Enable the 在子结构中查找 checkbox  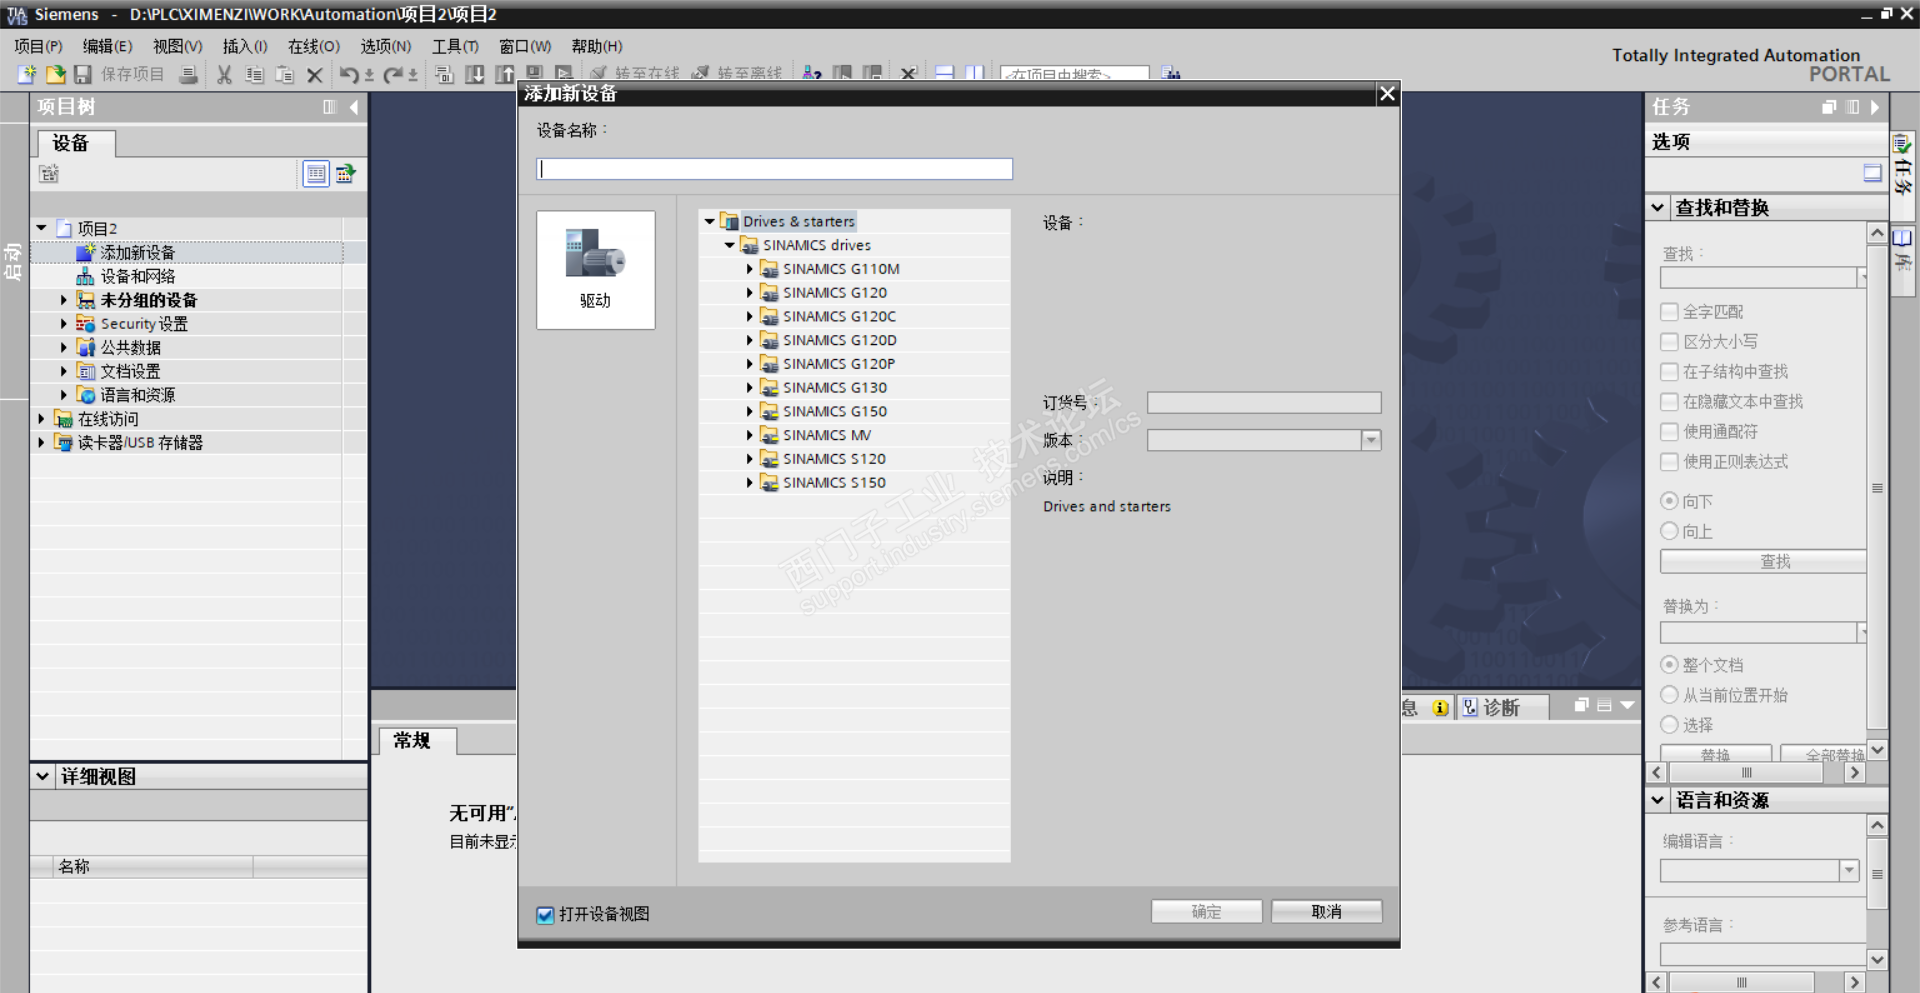click(x=1669, y=372)
